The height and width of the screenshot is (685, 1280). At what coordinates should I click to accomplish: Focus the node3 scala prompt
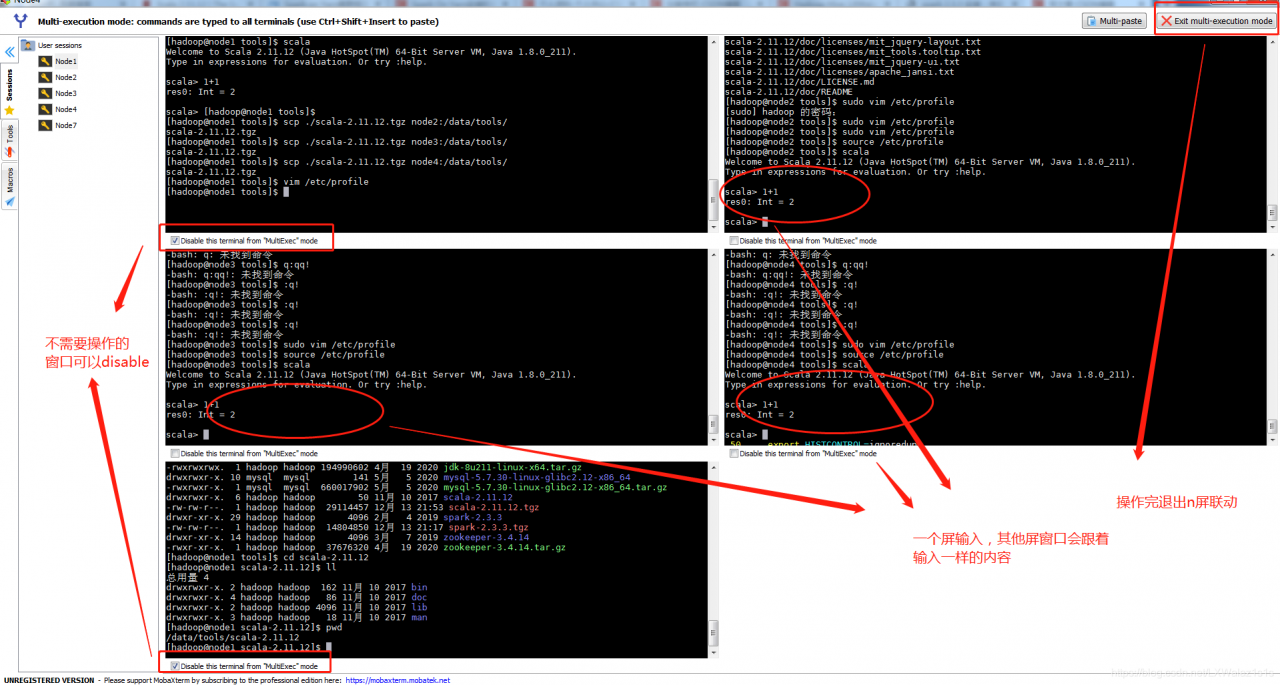pyautogui.click(x=188, y=435)
